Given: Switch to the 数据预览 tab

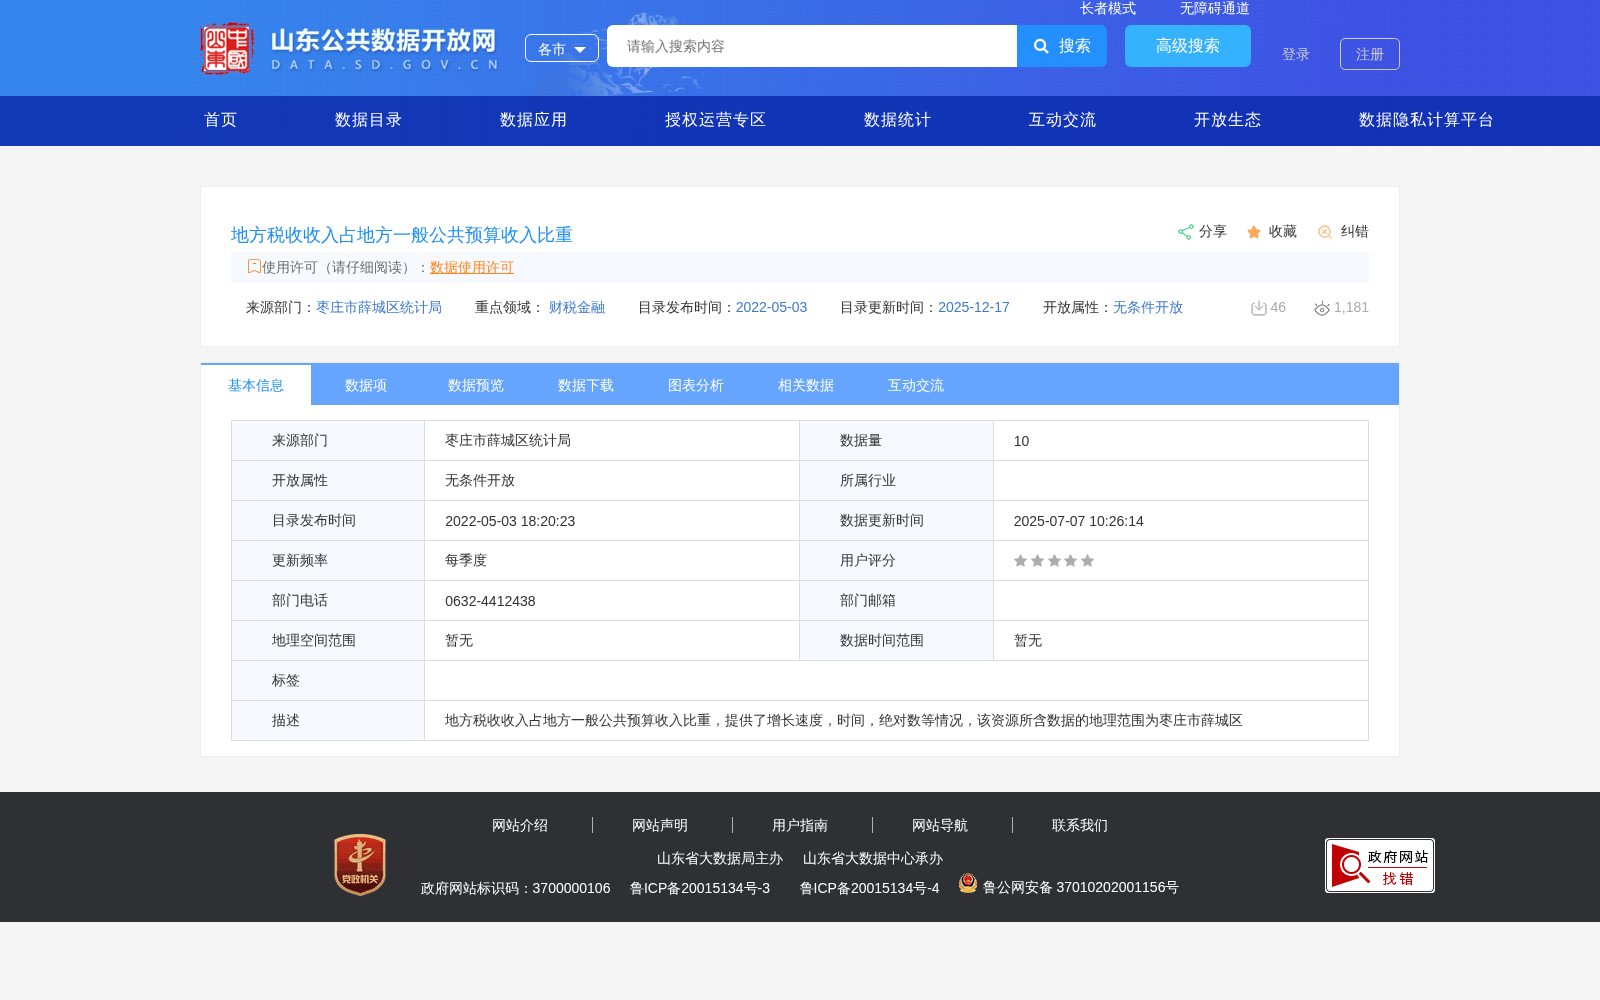Looking at the screenshot, I should point(476,385).
